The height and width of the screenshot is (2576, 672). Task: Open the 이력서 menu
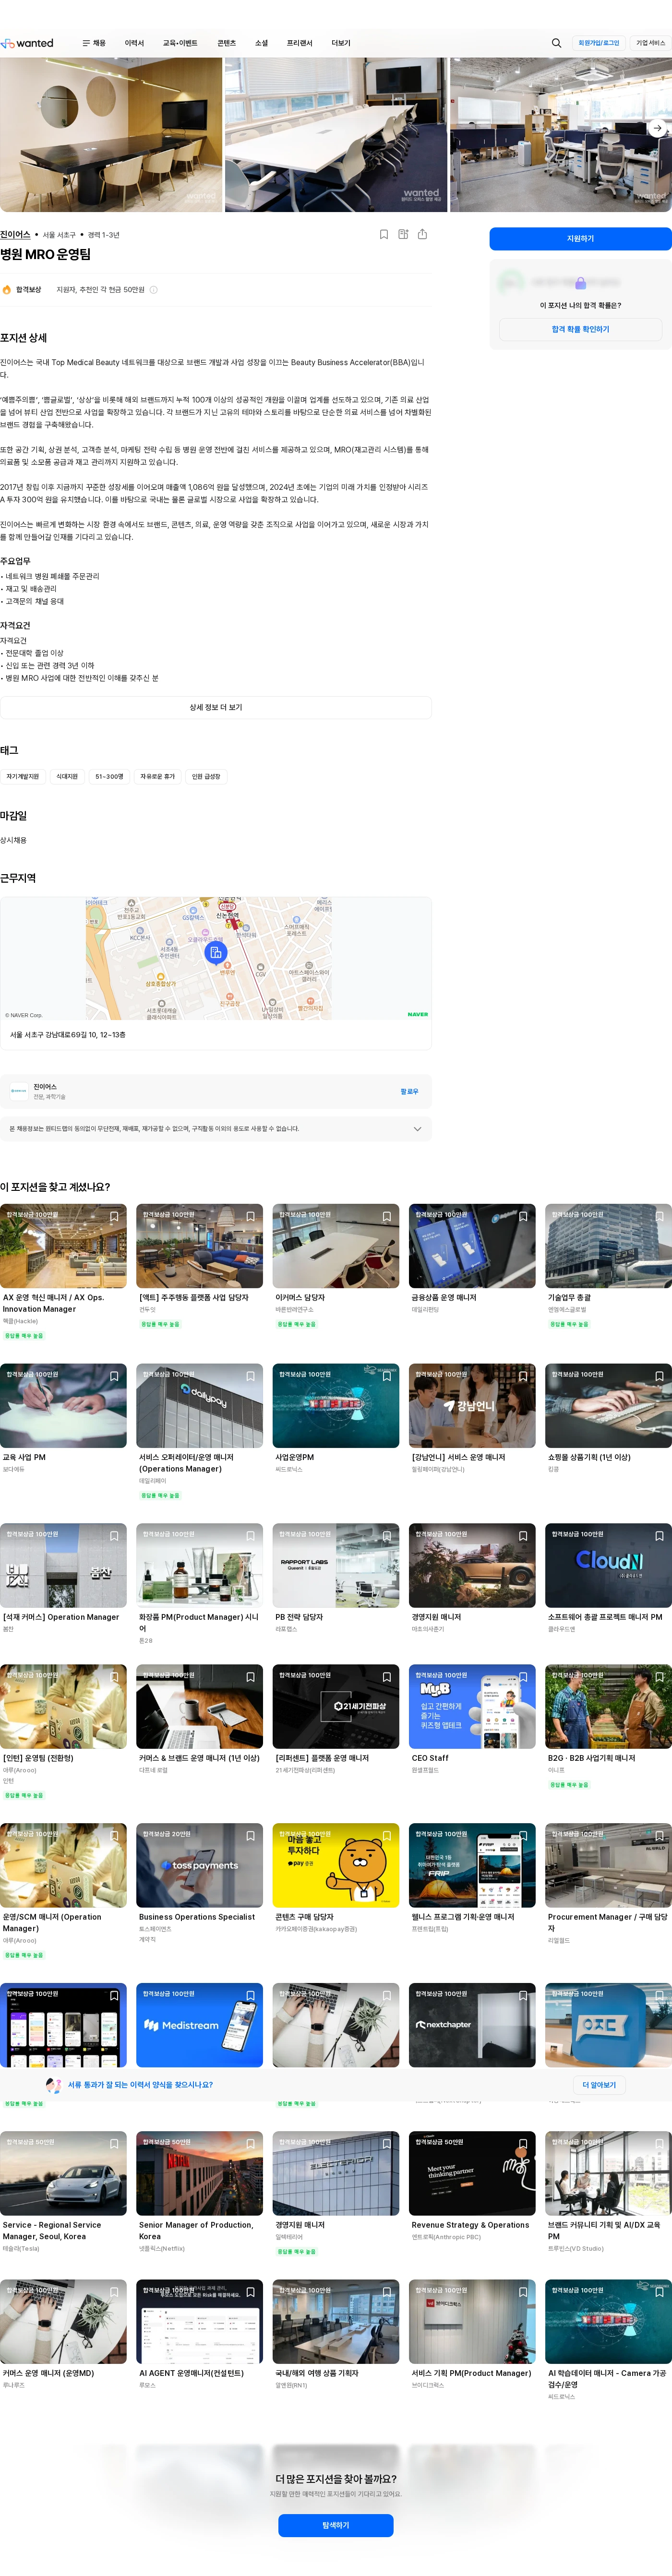(x=134, y=43)
